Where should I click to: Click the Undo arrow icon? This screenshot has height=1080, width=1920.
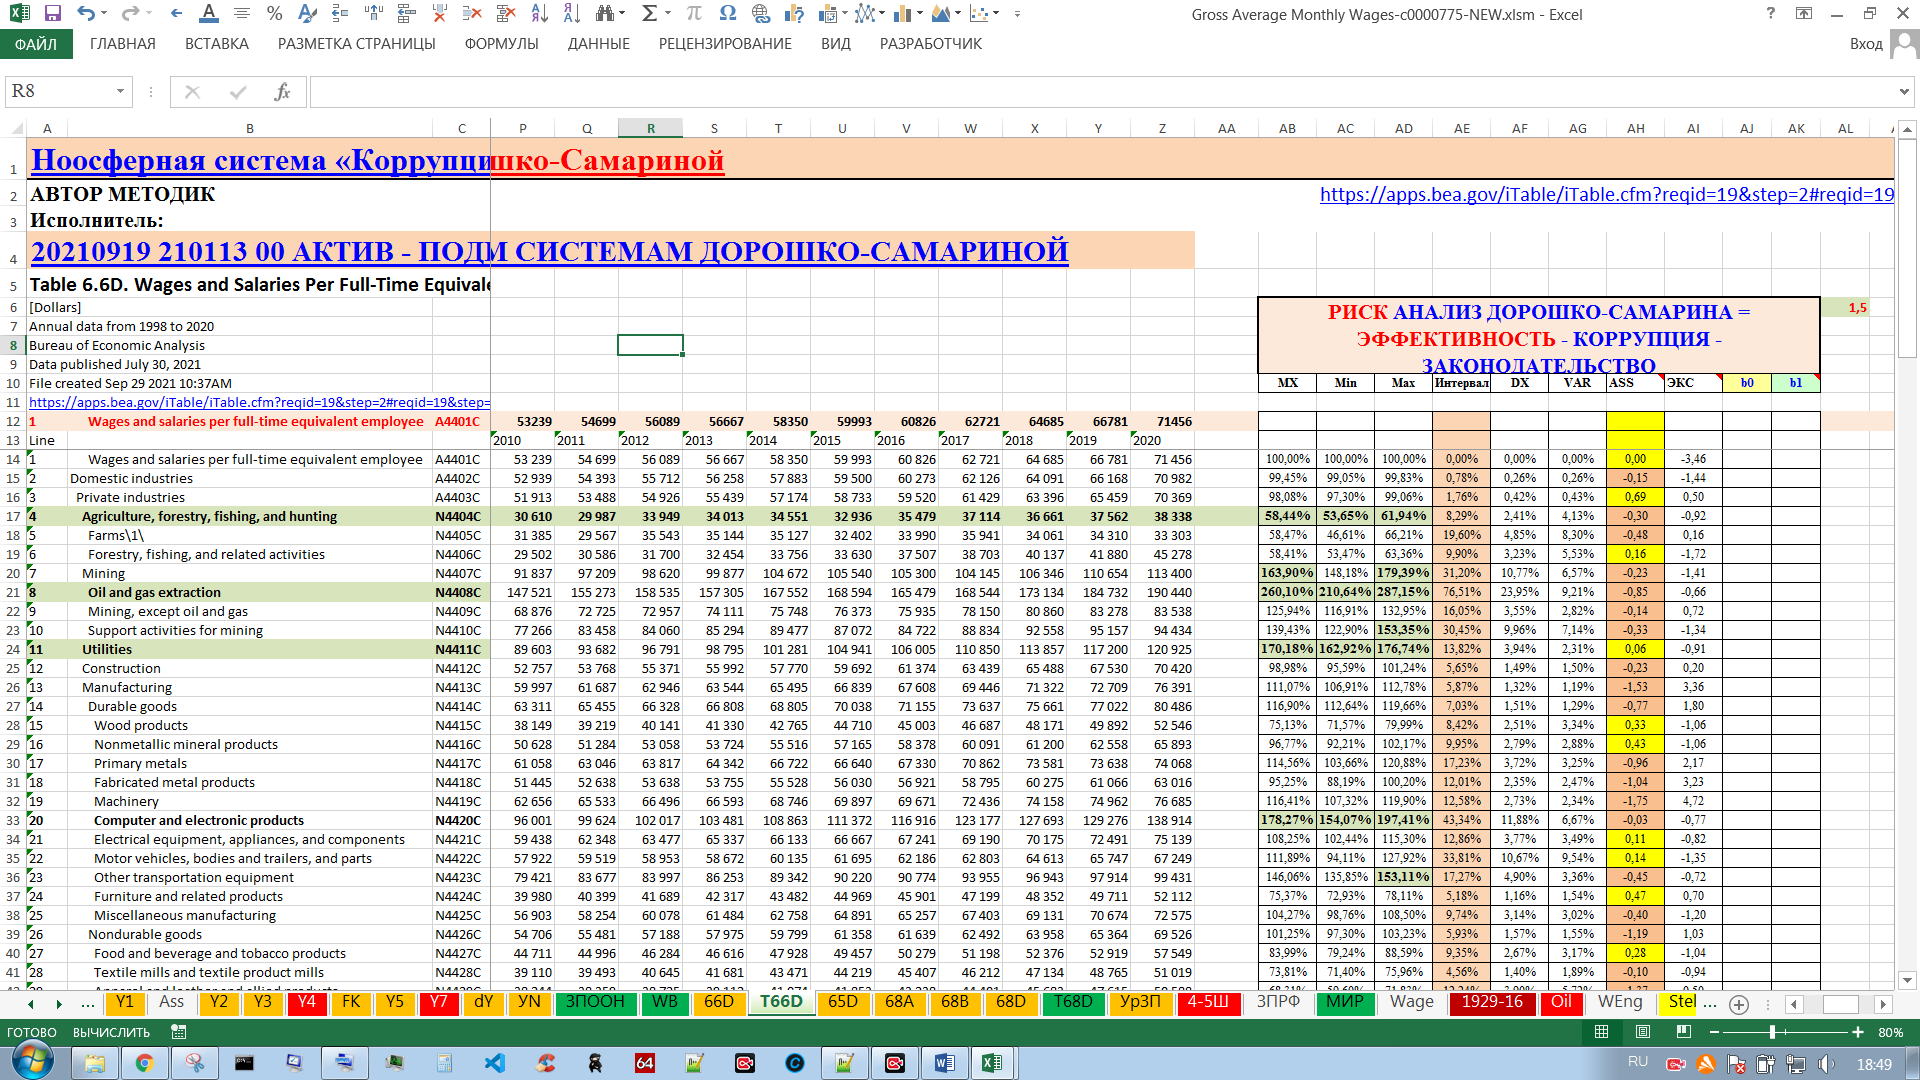click(85, 14)
